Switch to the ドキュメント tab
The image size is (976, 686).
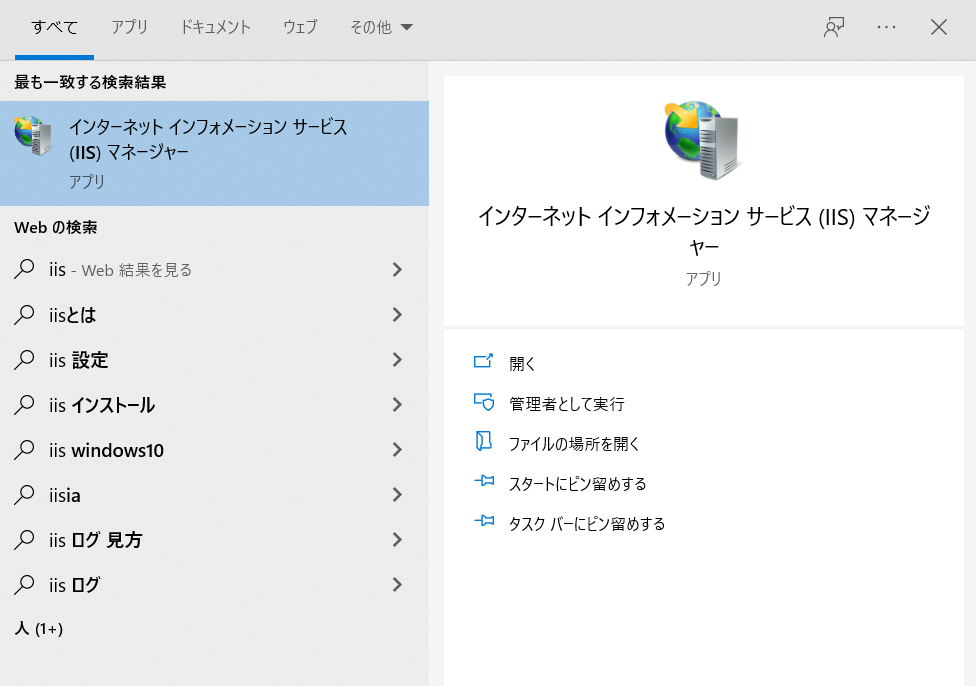(215, 27)
